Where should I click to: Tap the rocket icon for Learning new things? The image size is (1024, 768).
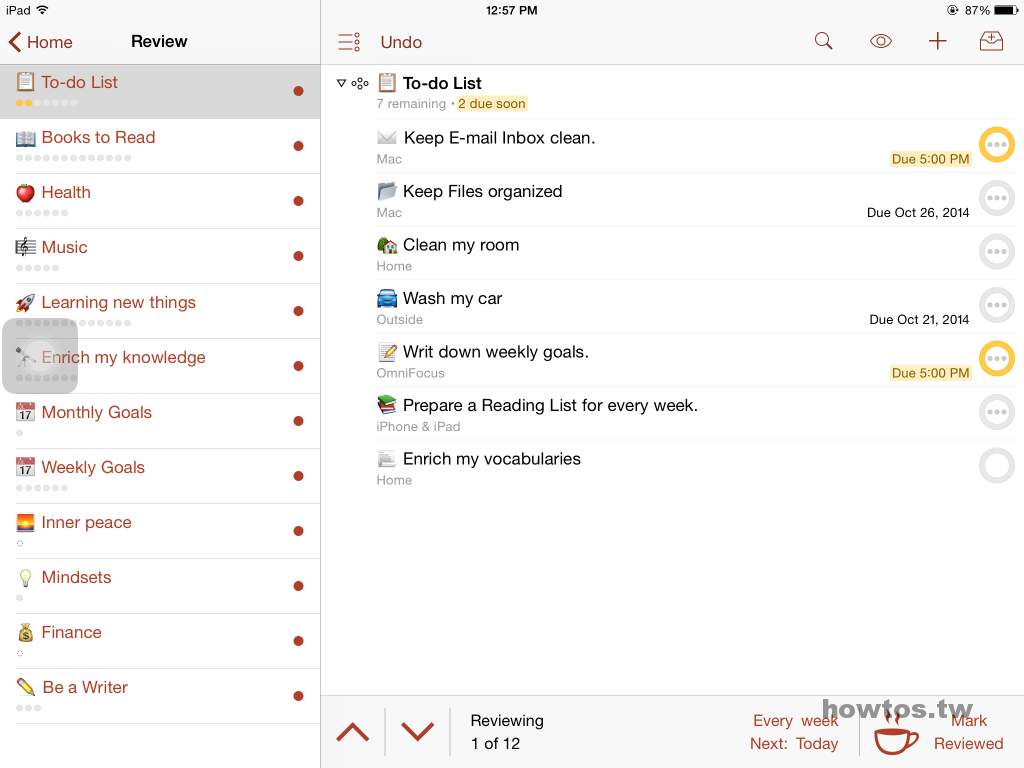pos(25,302)
